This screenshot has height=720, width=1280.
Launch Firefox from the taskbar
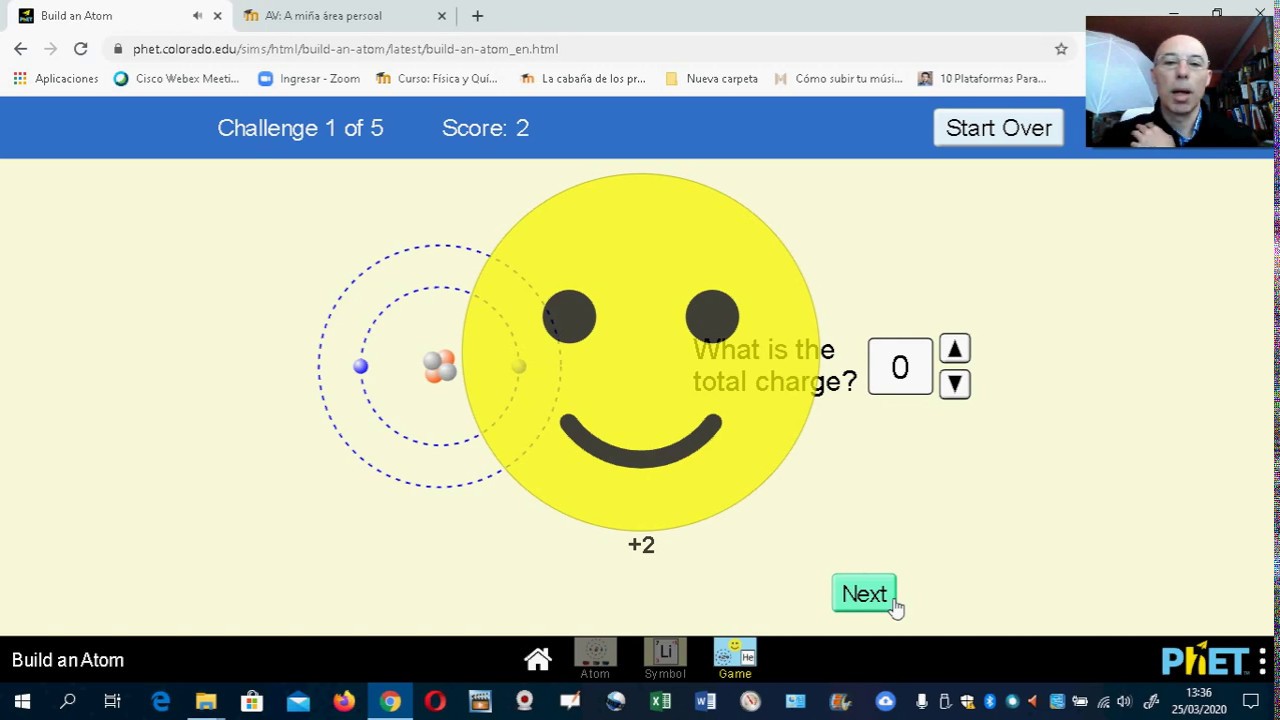(x=344, y=702)
